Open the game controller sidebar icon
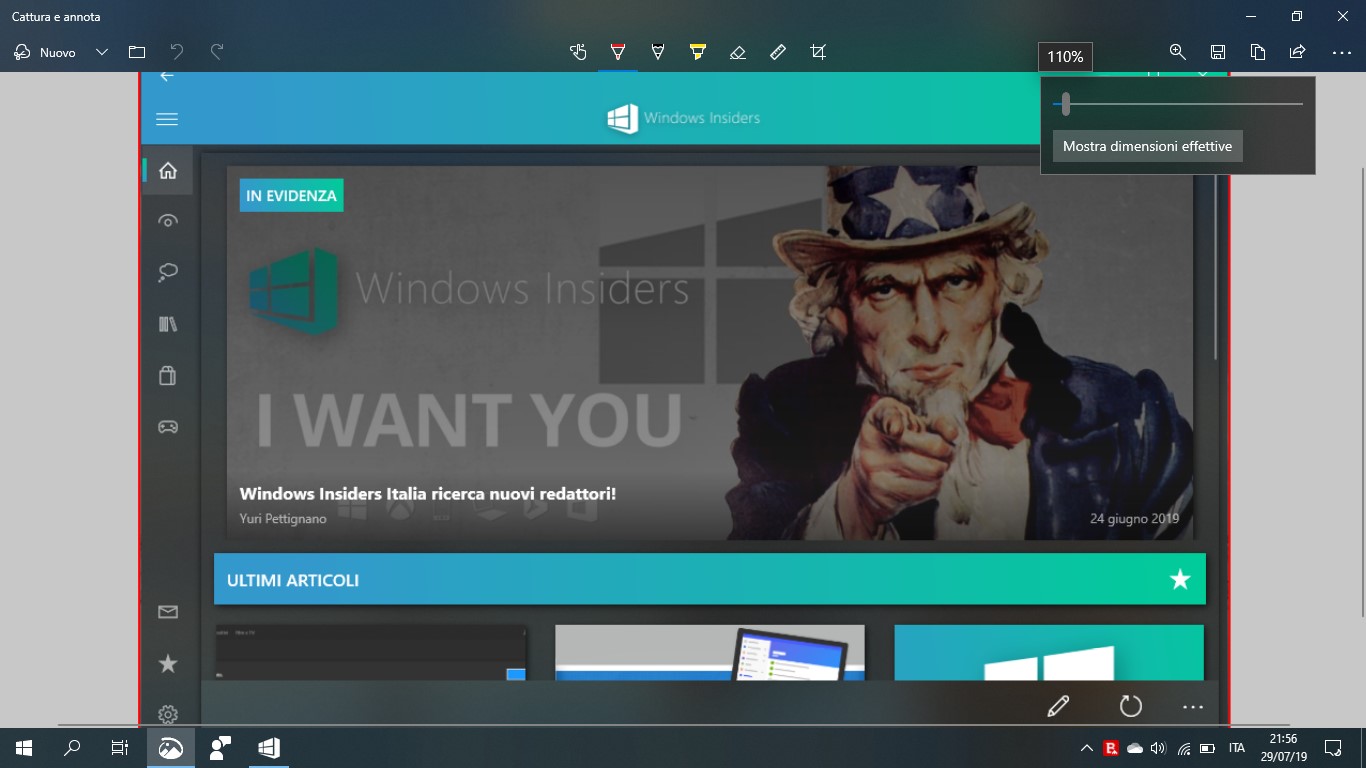Image resolution: width=1366 pixels, height=768 pixels. pos(168,427)
